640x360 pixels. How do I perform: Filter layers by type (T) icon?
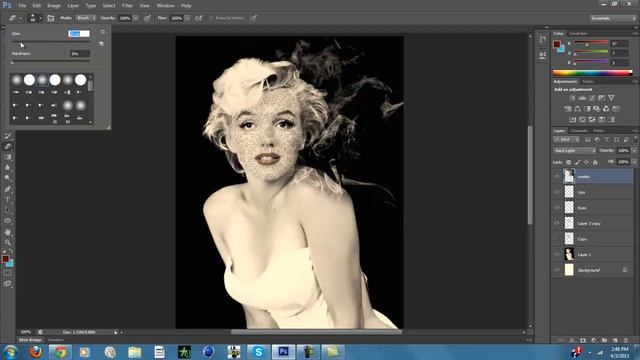[607, 140]
